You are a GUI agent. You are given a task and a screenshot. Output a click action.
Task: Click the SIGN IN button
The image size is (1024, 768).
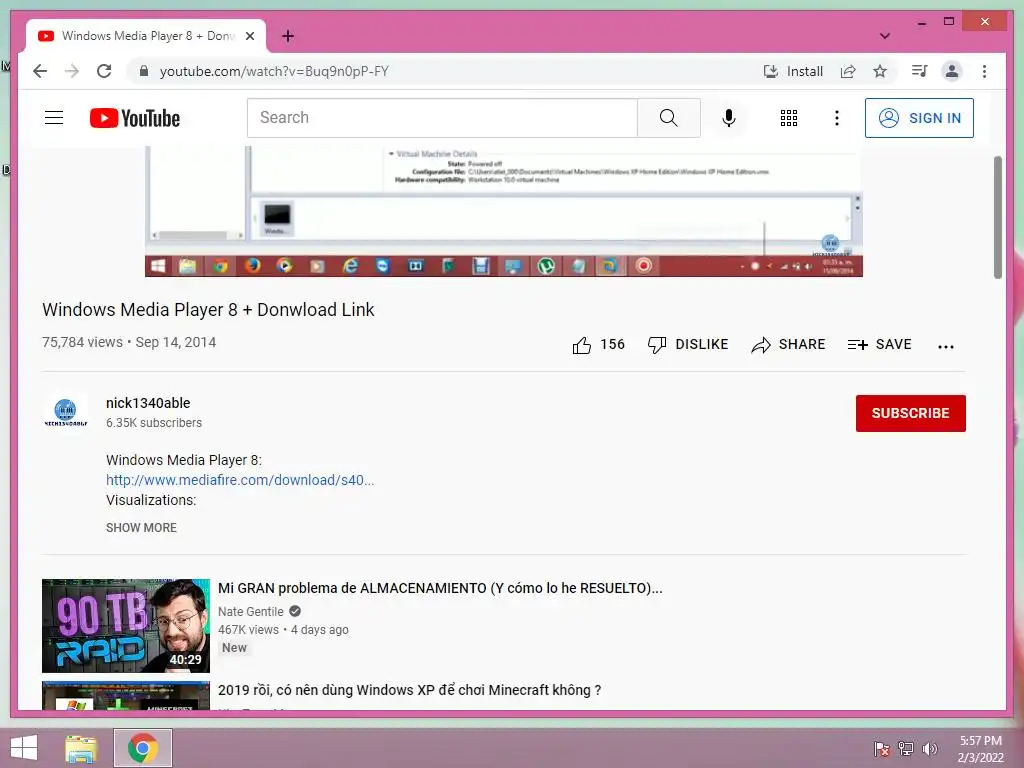coord(920,118)
